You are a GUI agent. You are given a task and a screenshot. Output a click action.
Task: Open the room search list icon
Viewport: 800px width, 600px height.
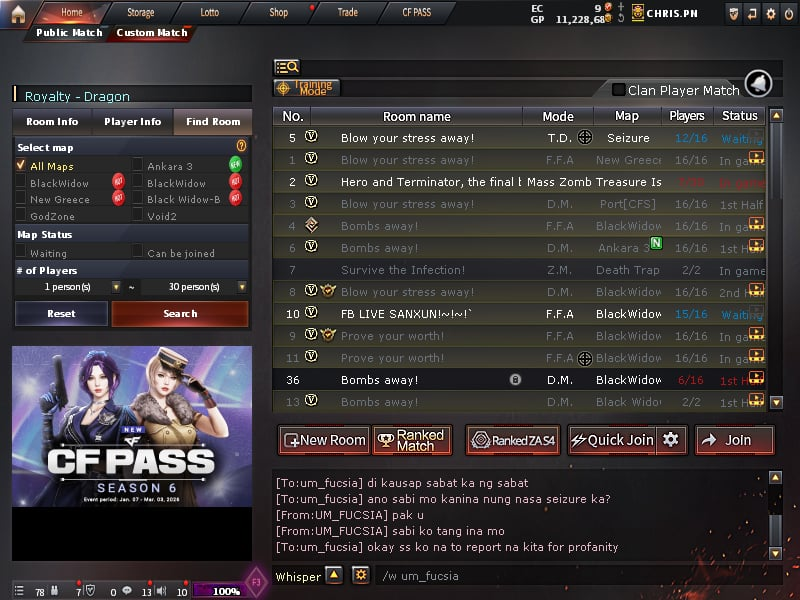[287, 67]
